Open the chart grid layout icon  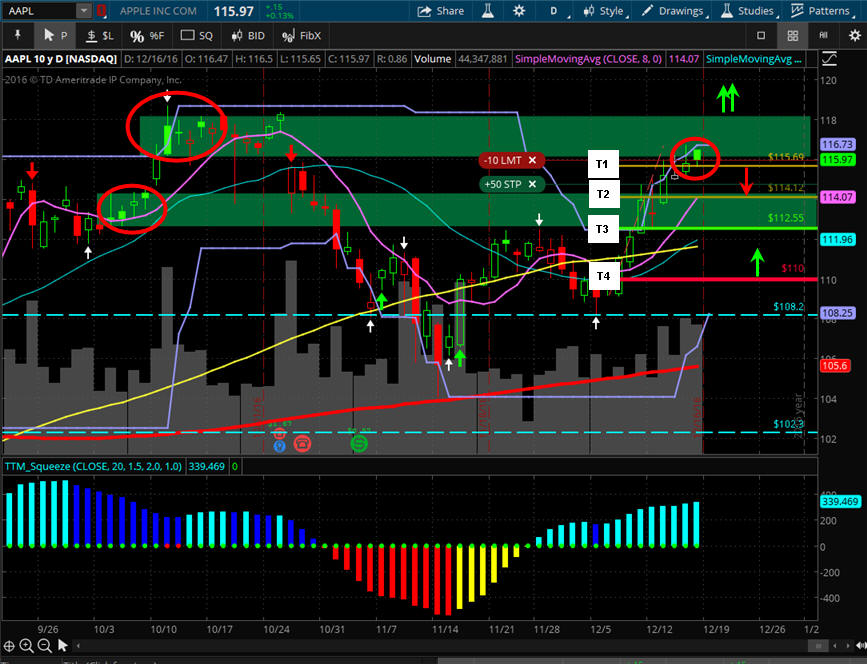tap(792, 35)
